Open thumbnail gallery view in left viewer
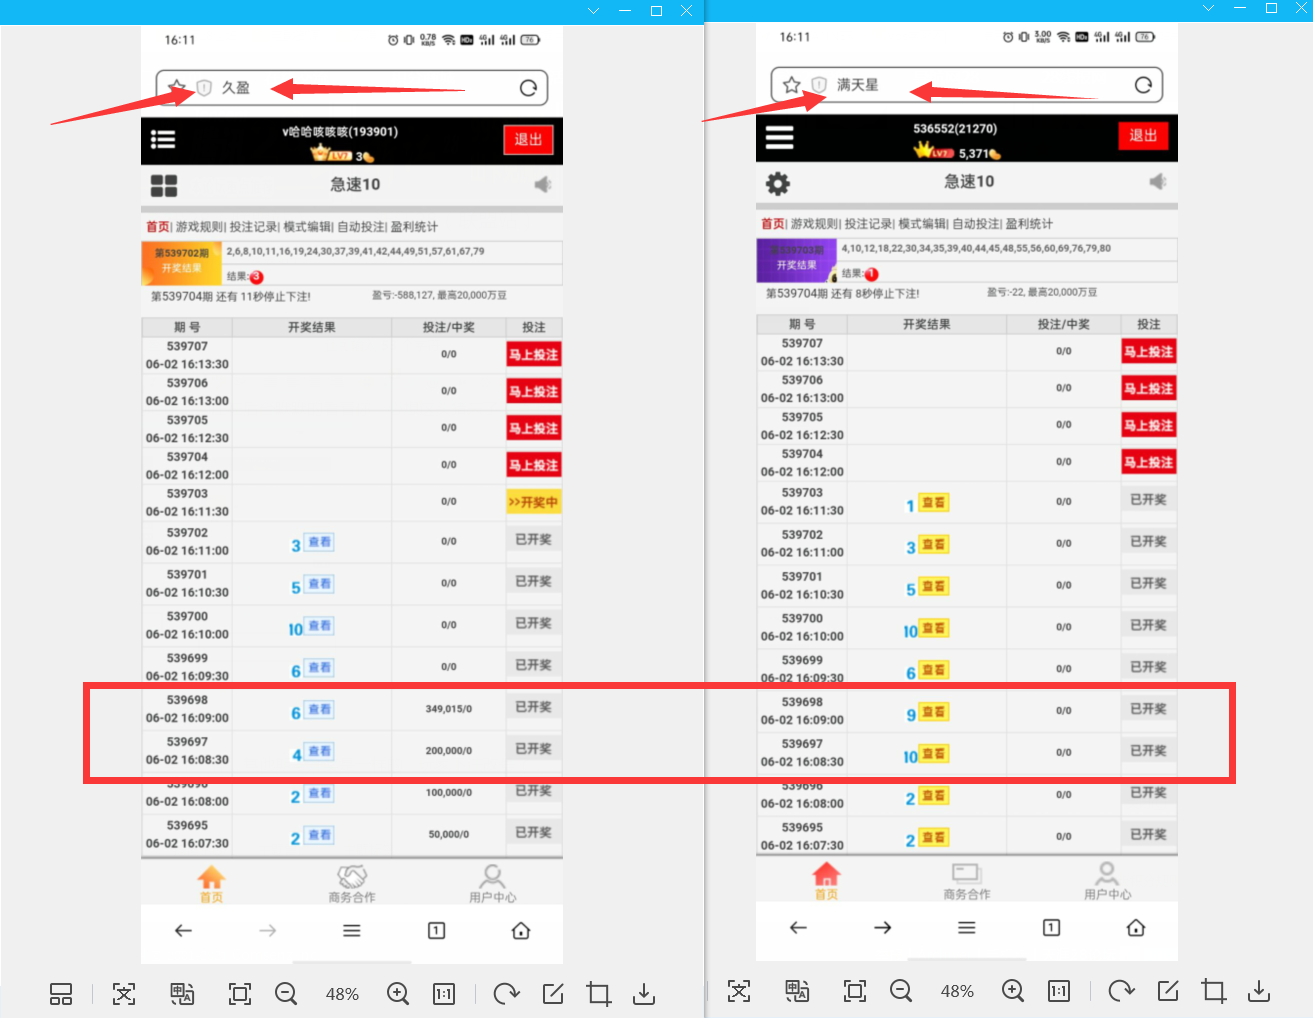 [x=61, y=993]
